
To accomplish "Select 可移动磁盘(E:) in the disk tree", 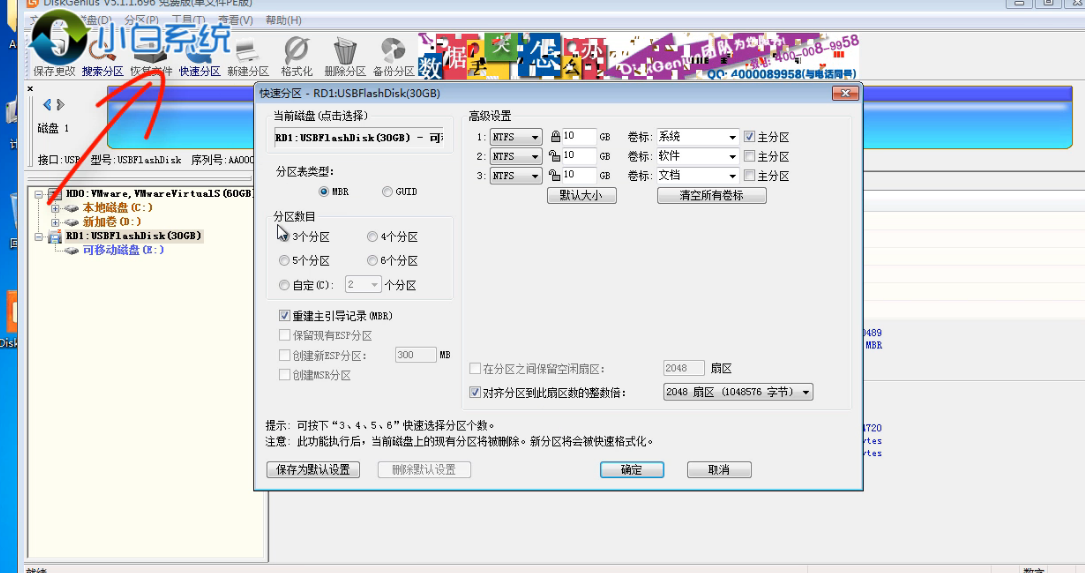I will pos(123,250).
